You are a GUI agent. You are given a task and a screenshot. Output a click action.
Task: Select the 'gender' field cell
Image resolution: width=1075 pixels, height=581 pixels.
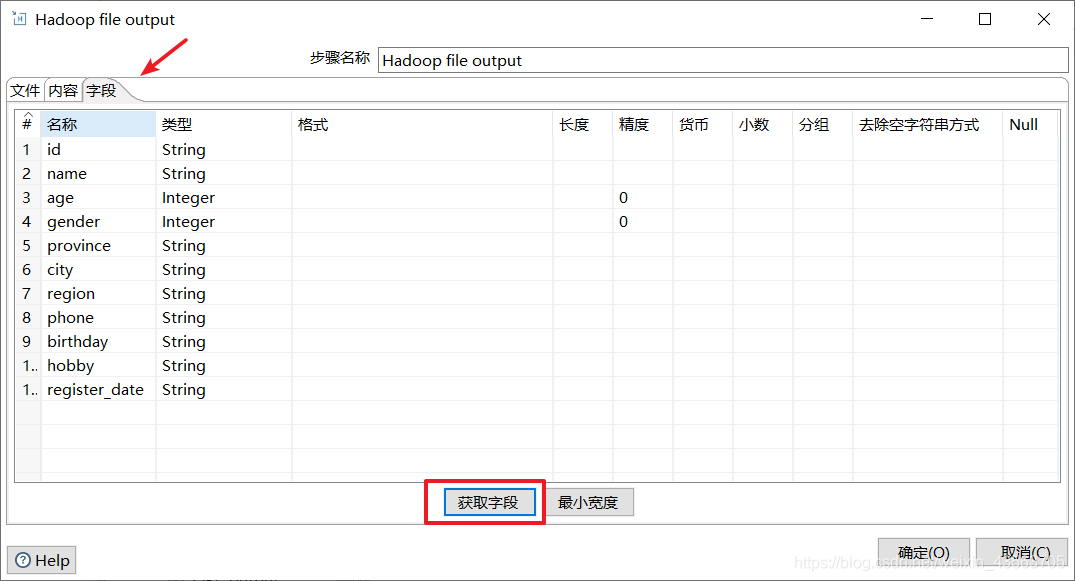pyautogui.click(x=98, y=222)
